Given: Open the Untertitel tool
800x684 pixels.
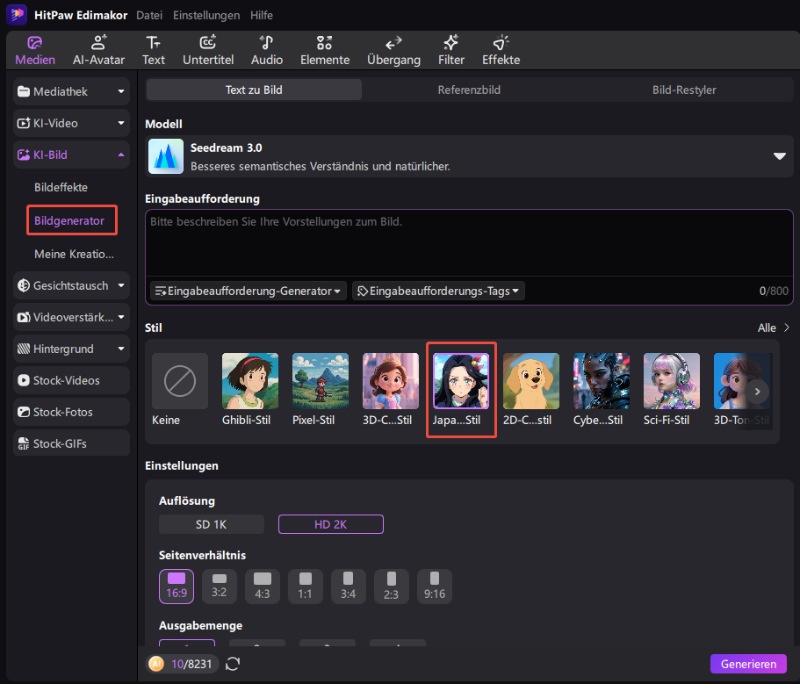Looking at the screenshot, I should pyautogui.click(x=208, y=50).
